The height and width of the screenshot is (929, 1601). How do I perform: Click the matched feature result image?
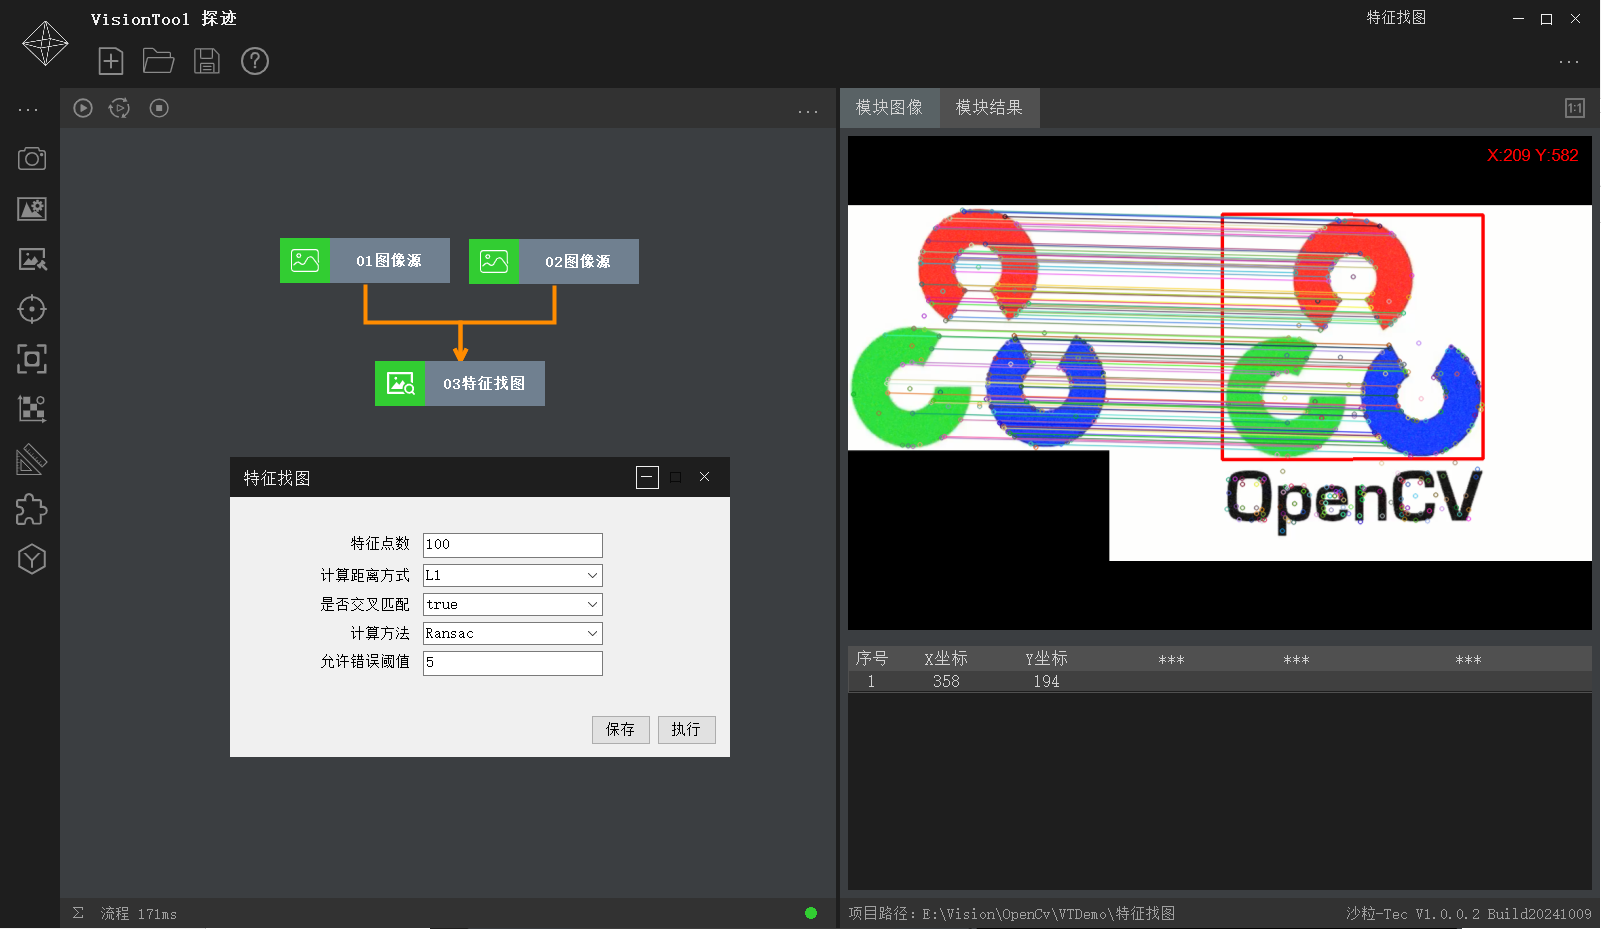pos(1220,383)
